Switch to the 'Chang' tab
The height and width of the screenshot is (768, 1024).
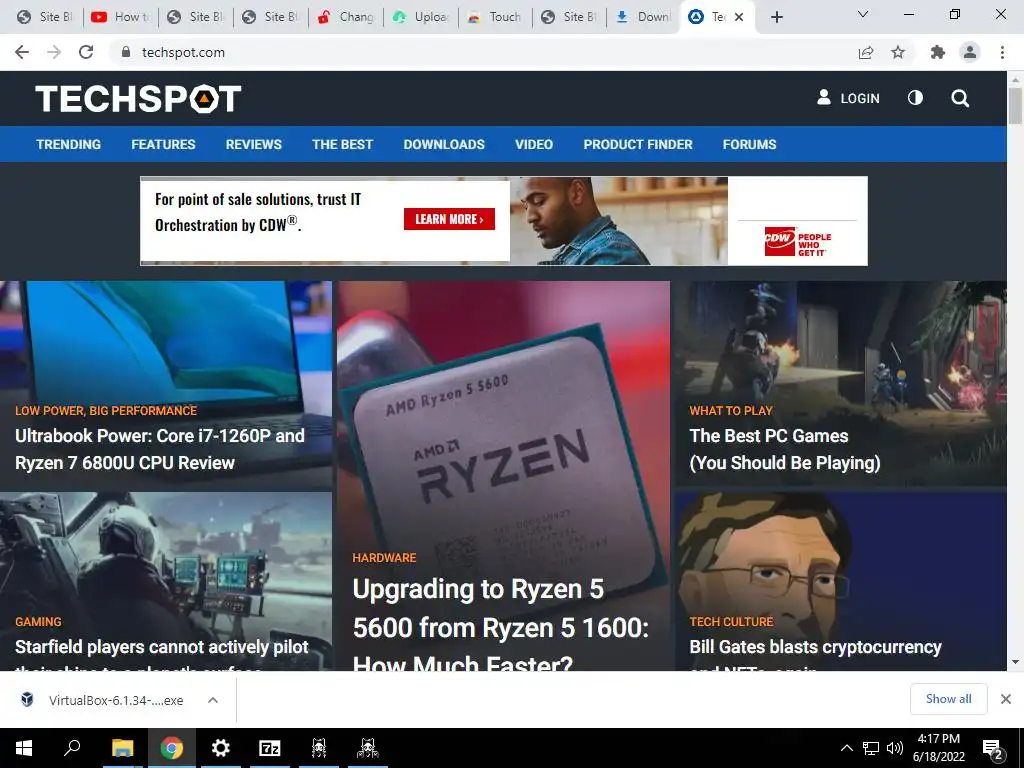[345, 17]
